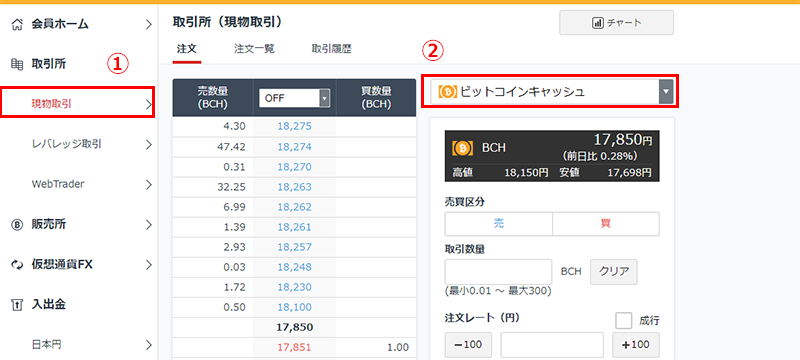The width and height of the screenshot is (800, 360).
Task: Select レバレッジ取引 in sidebar
Action: tap(66, 144)
